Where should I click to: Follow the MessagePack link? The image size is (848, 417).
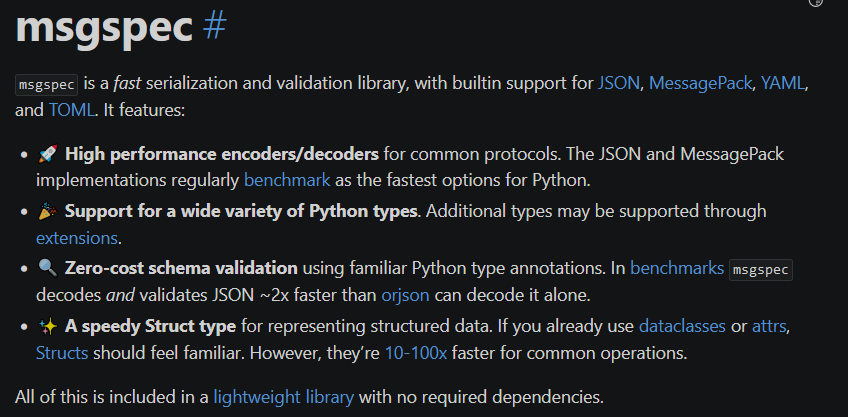[x=700, y=83]
